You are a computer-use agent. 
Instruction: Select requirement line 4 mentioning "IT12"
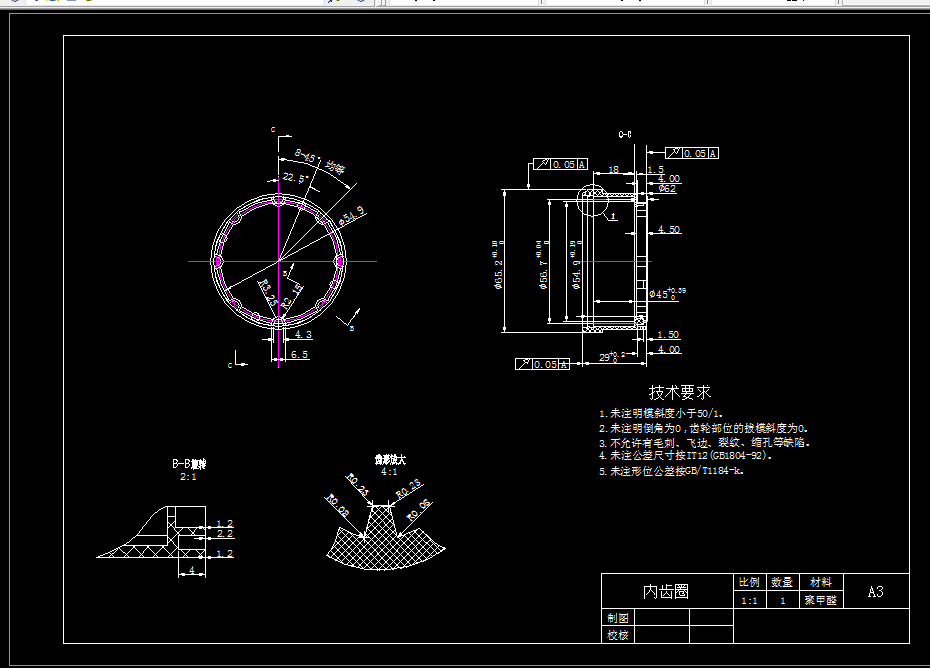(686, 456)
